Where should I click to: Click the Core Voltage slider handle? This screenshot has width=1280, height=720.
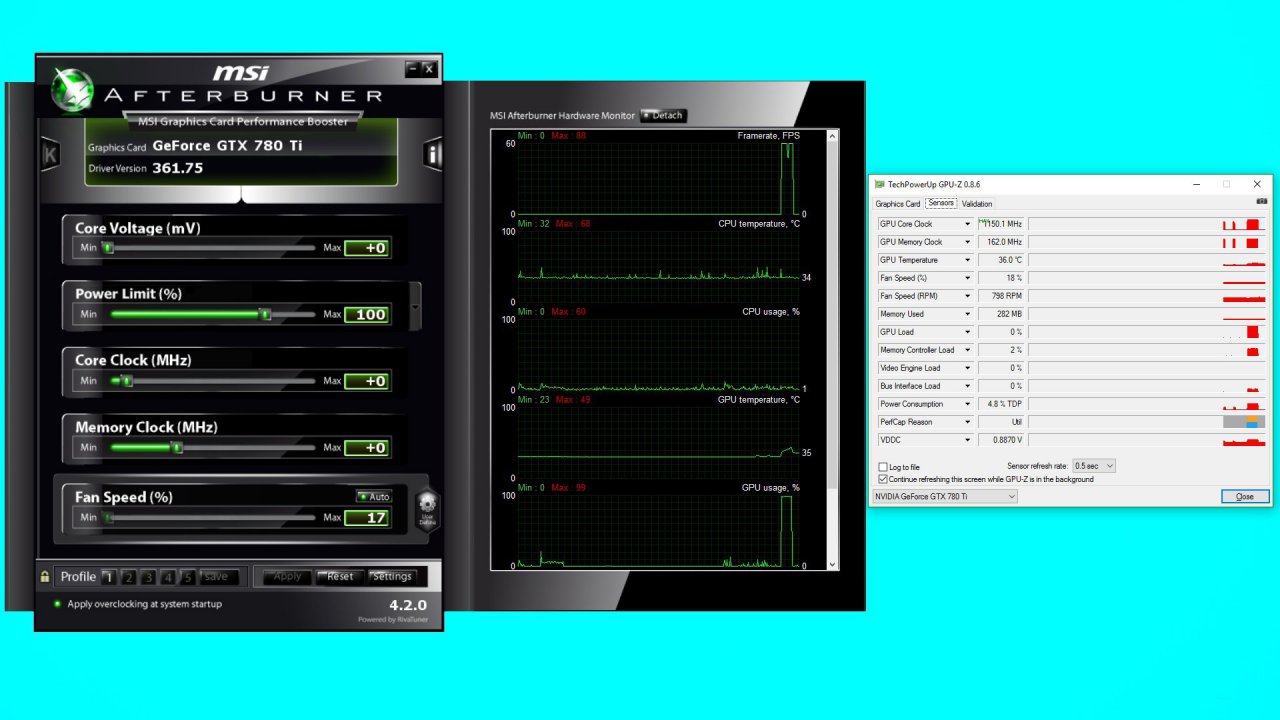click(x=108, y=247)
